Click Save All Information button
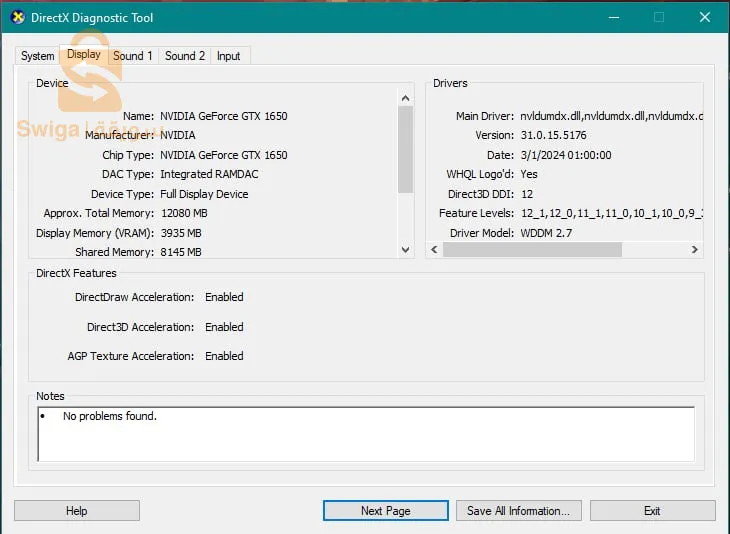 coord(518,511)
